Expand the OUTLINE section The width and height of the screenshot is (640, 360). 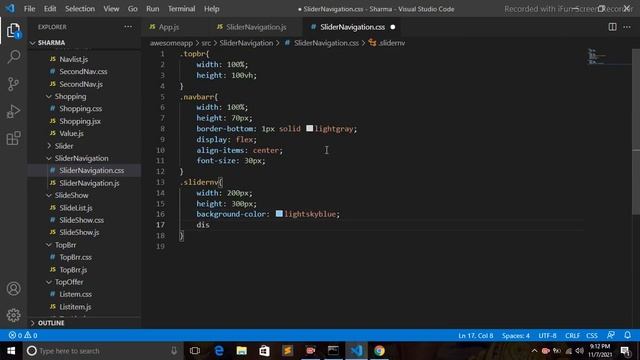coord(51,323)
